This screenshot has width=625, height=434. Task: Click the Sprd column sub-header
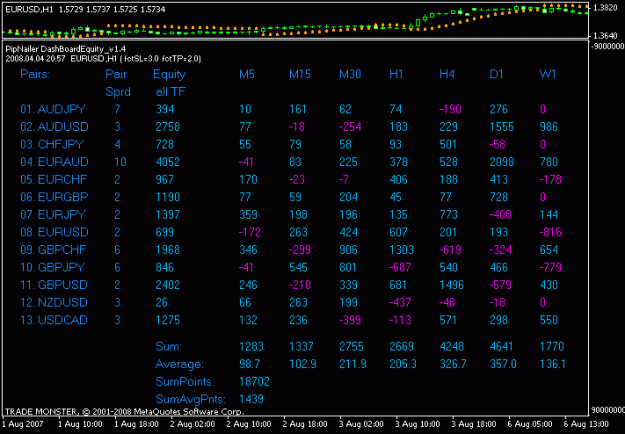(x=118, y=92)
